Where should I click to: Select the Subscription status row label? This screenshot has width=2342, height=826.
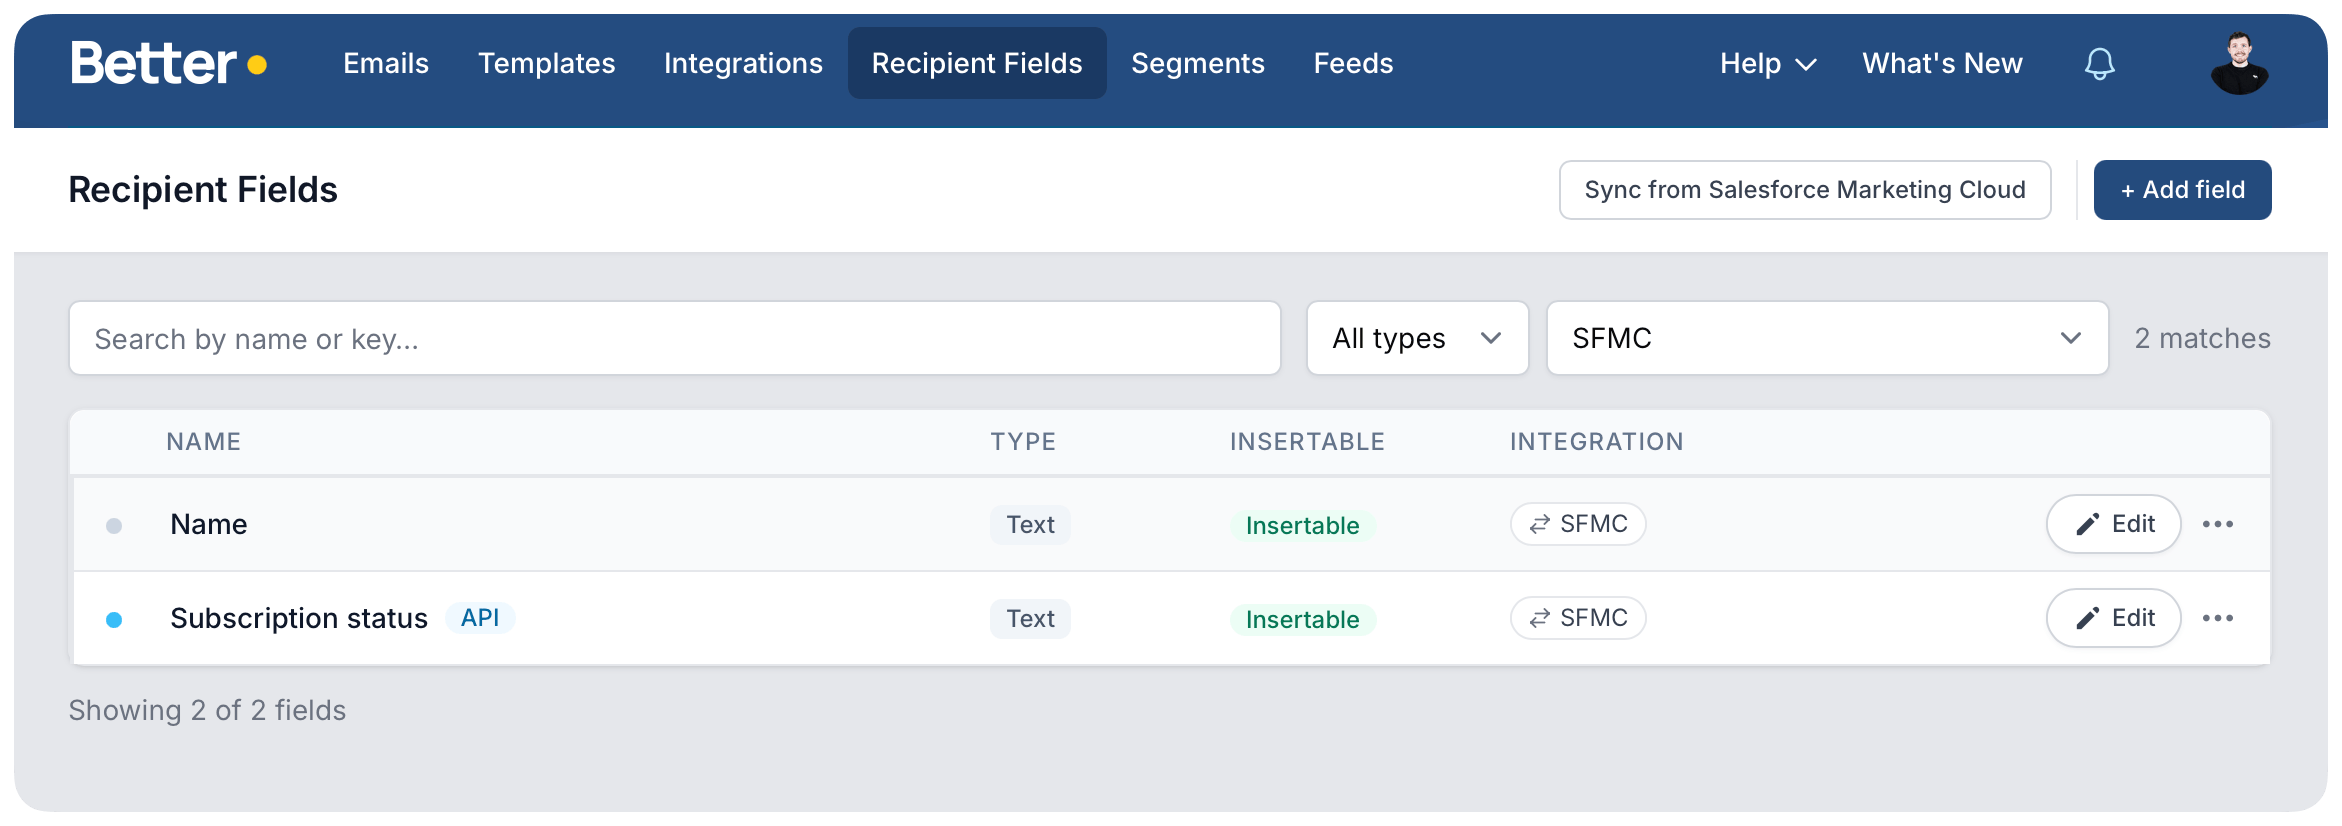298,618
